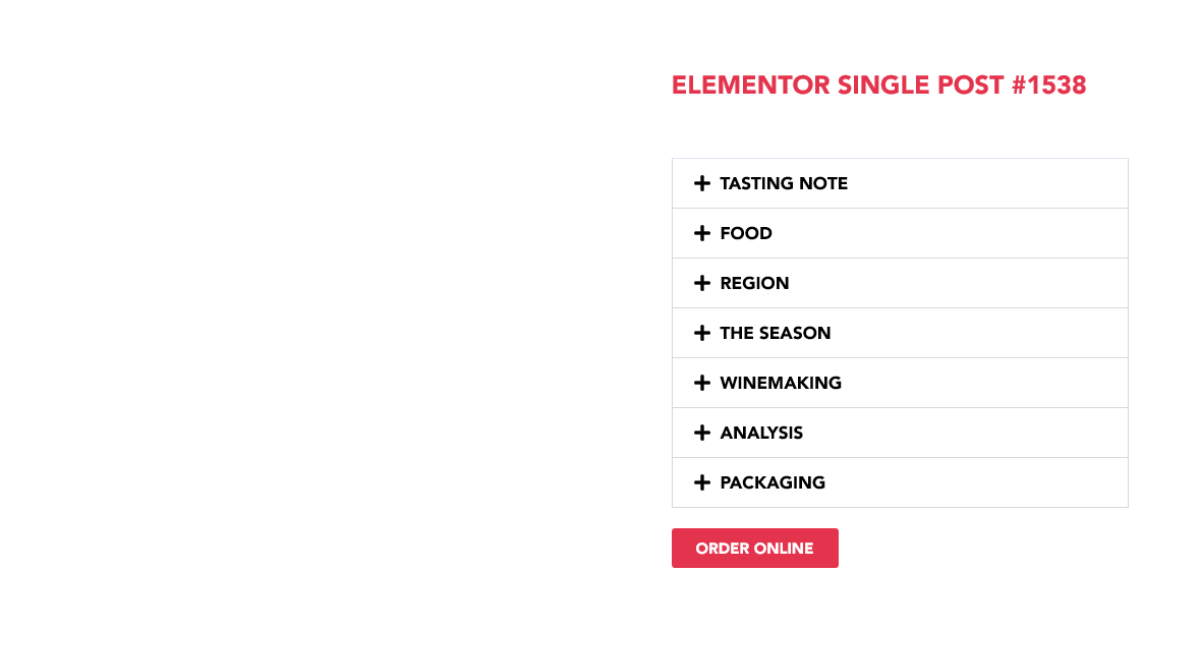Expand the Tasting Note section title

pos(783,184)
